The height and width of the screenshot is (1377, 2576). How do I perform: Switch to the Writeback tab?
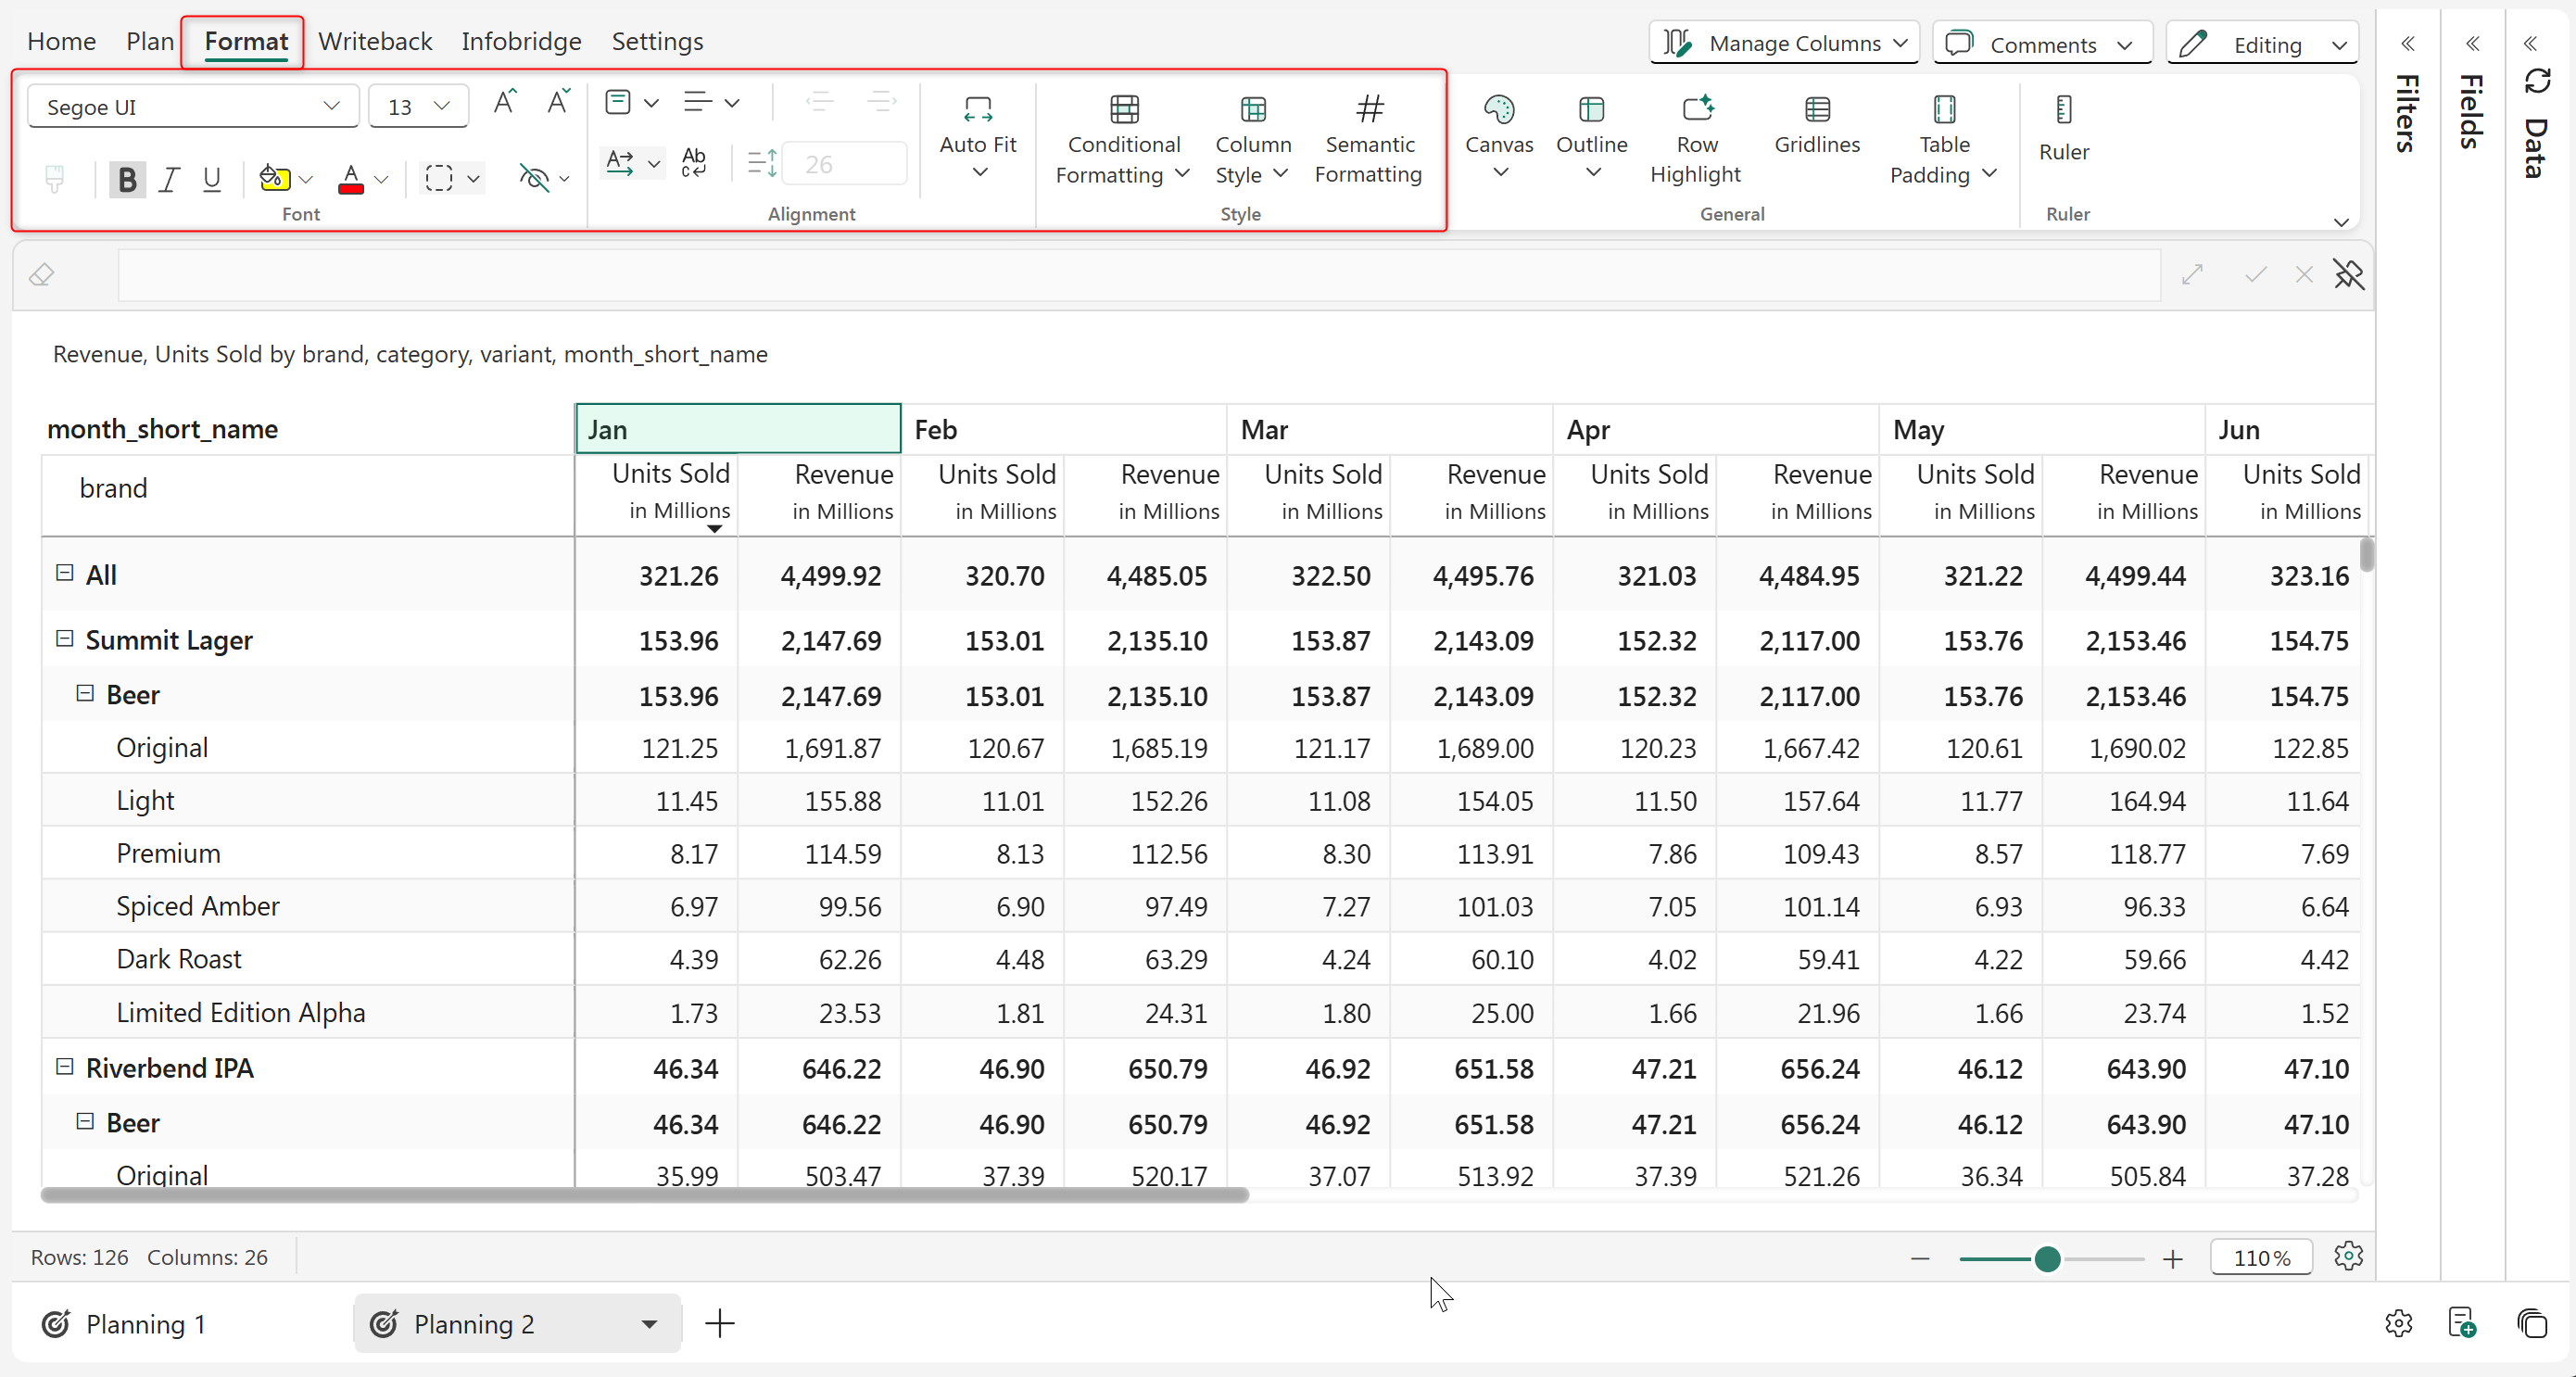(374, 41)
